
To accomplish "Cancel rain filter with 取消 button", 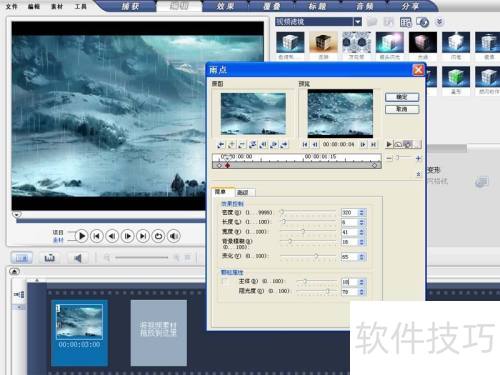I will [402, 109].
